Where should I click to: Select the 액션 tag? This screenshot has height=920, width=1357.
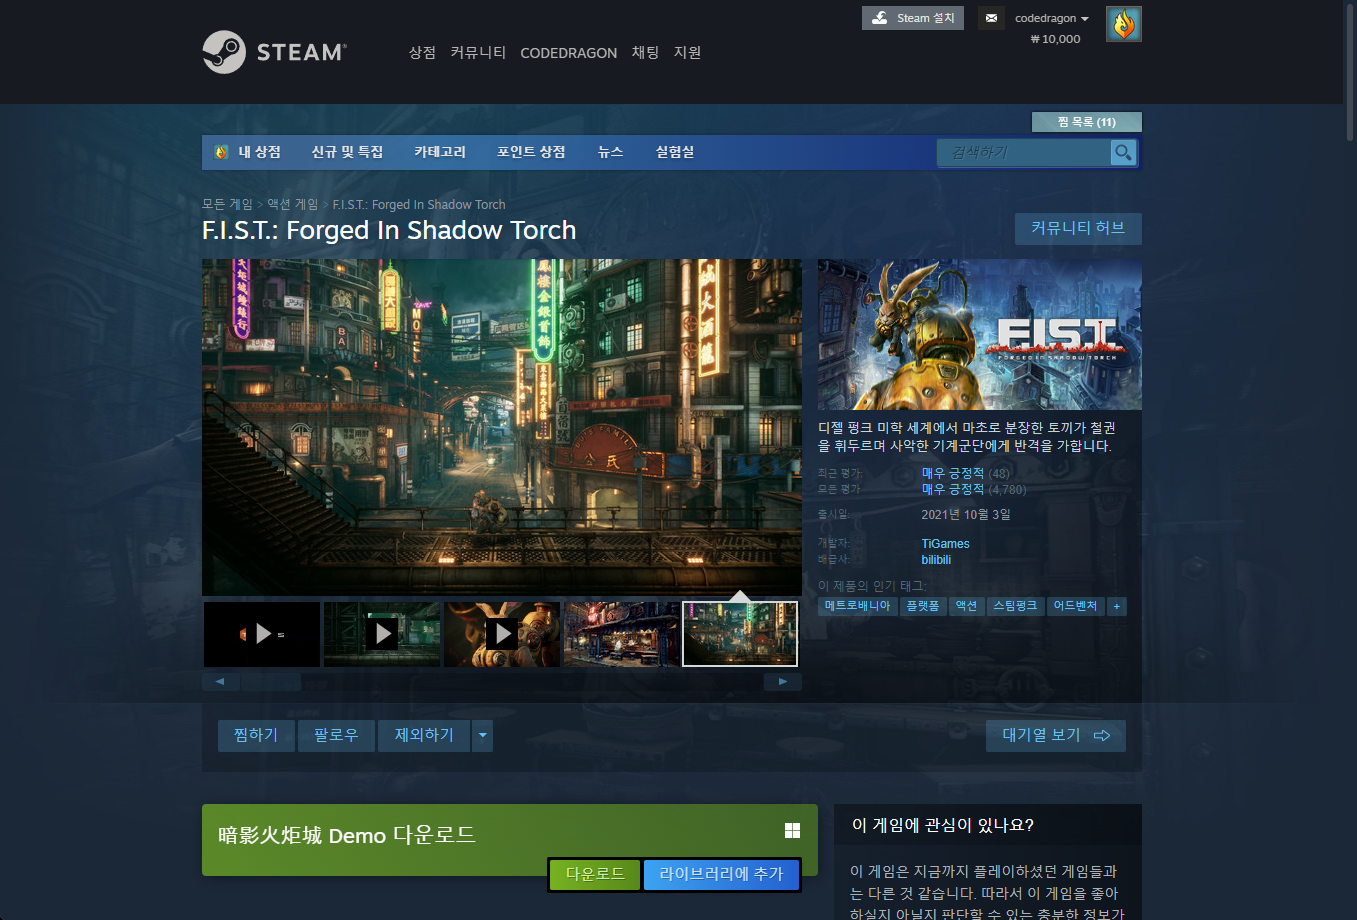(966, 606)
